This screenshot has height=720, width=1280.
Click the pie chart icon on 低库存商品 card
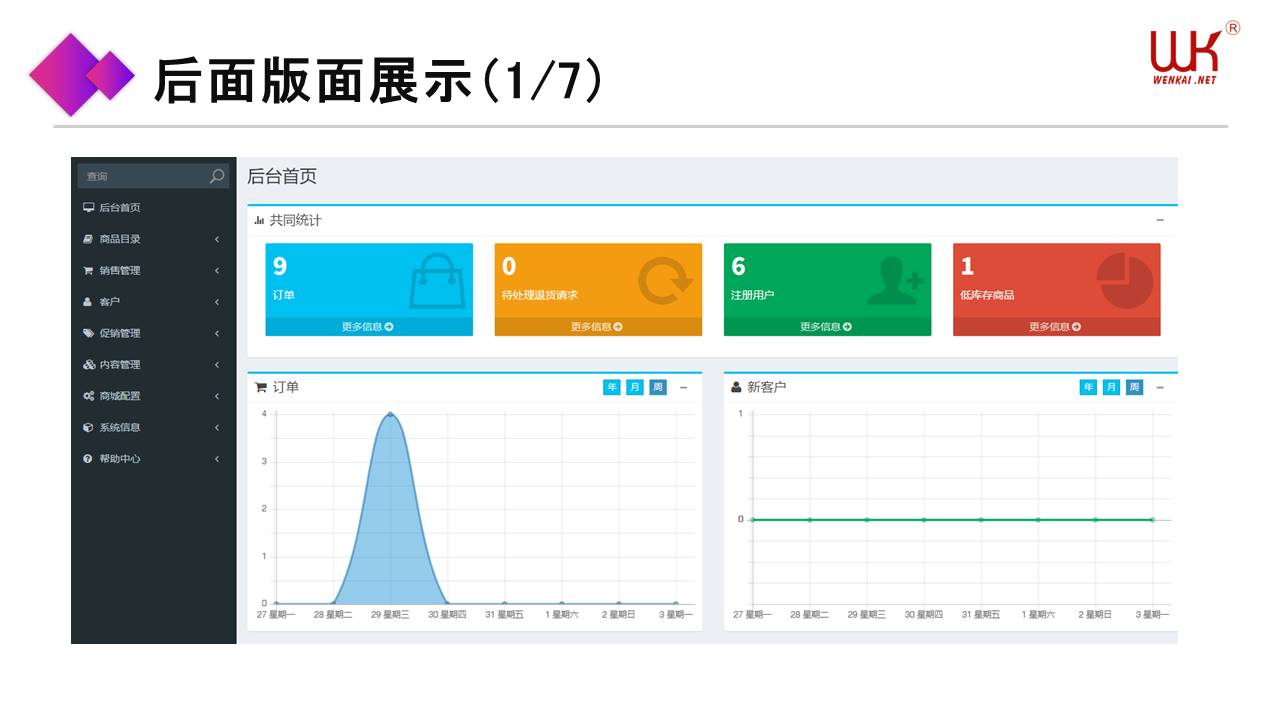(1125, 281)
